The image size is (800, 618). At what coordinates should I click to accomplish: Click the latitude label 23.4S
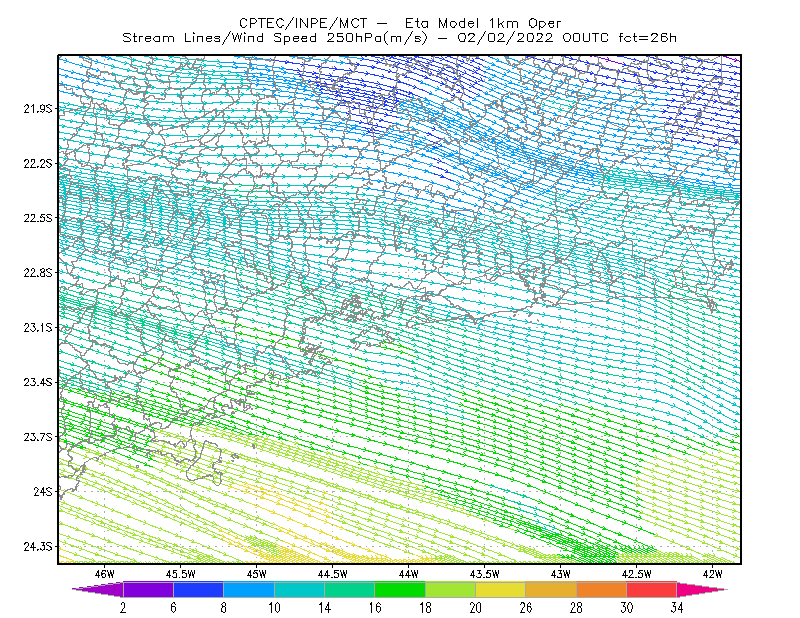[x=38, y=382]
